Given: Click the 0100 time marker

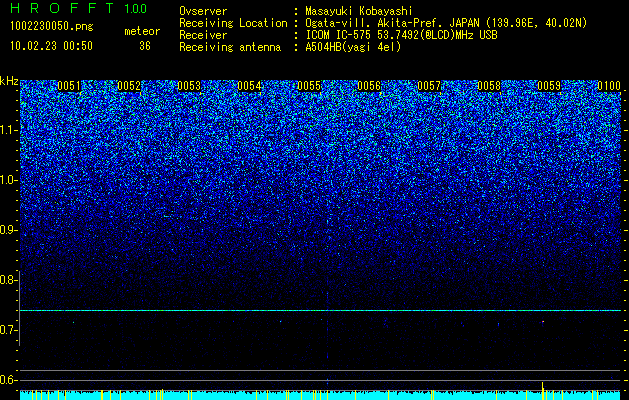Looking at the screenshot, I should pyautogui.click(x=609, y=86).
